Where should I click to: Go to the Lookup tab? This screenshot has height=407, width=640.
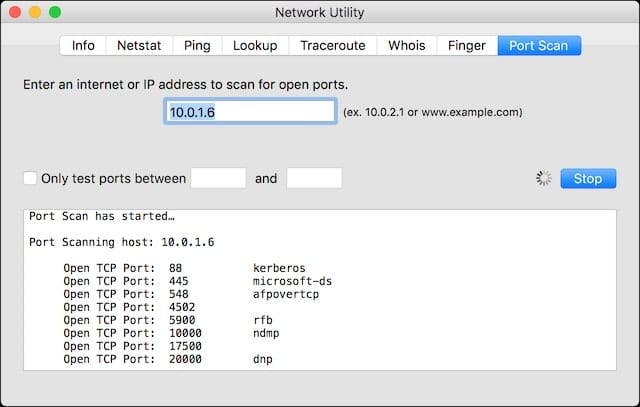(255, 45)
